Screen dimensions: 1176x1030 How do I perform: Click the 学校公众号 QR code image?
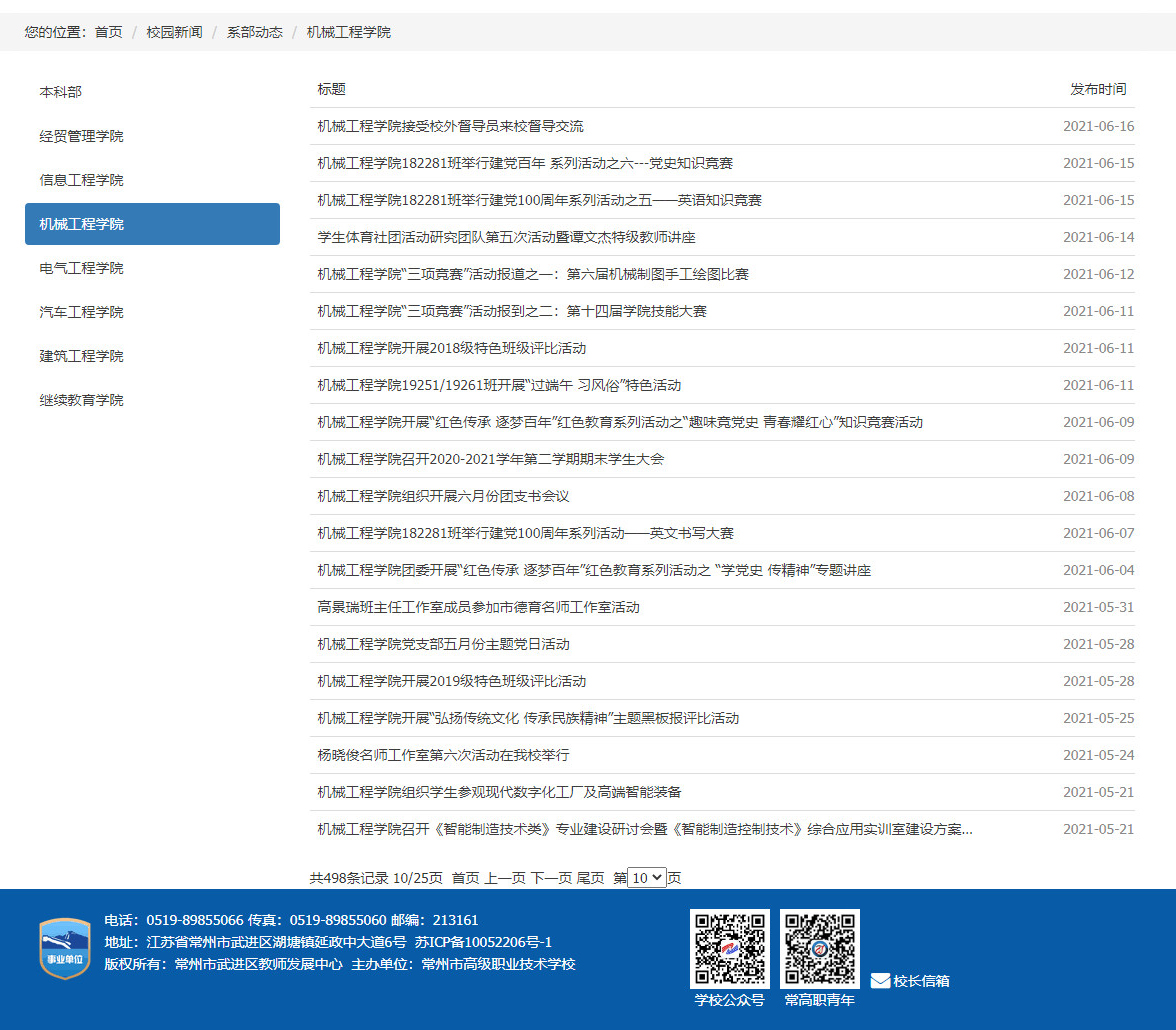[729, 948]
